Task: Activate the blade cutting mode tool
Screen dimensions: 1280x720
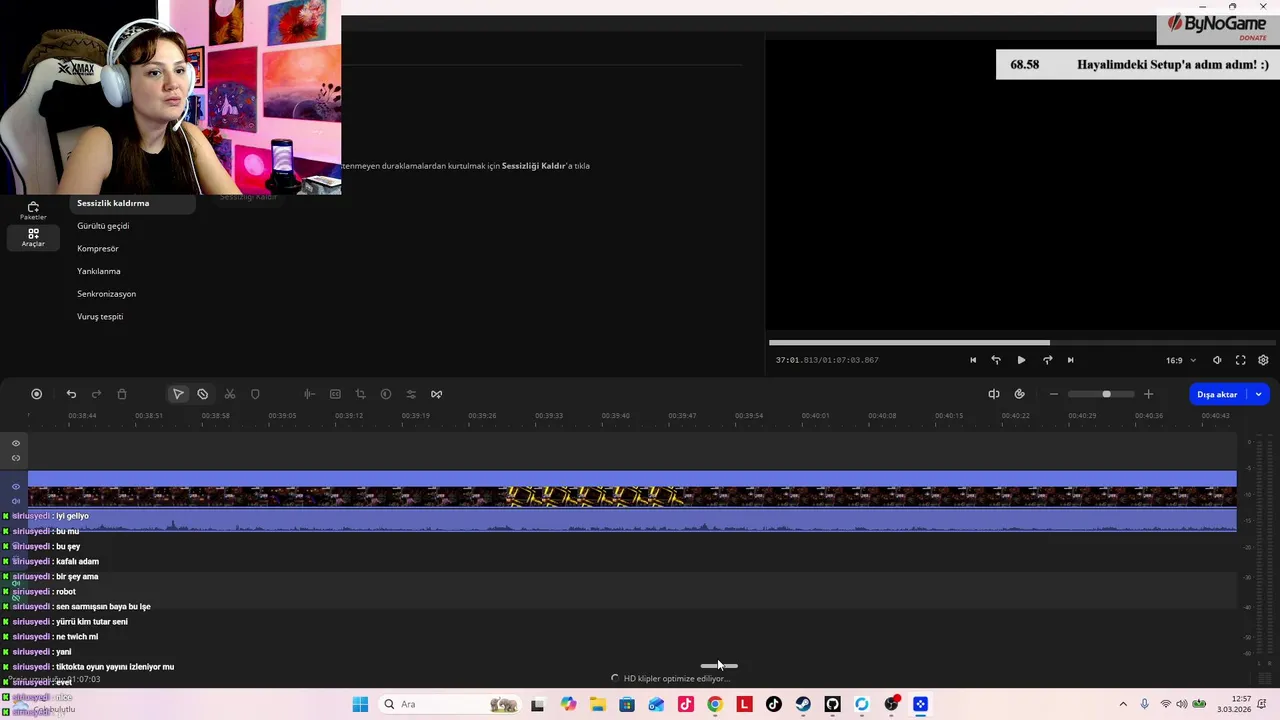Action: pos(203,394)
